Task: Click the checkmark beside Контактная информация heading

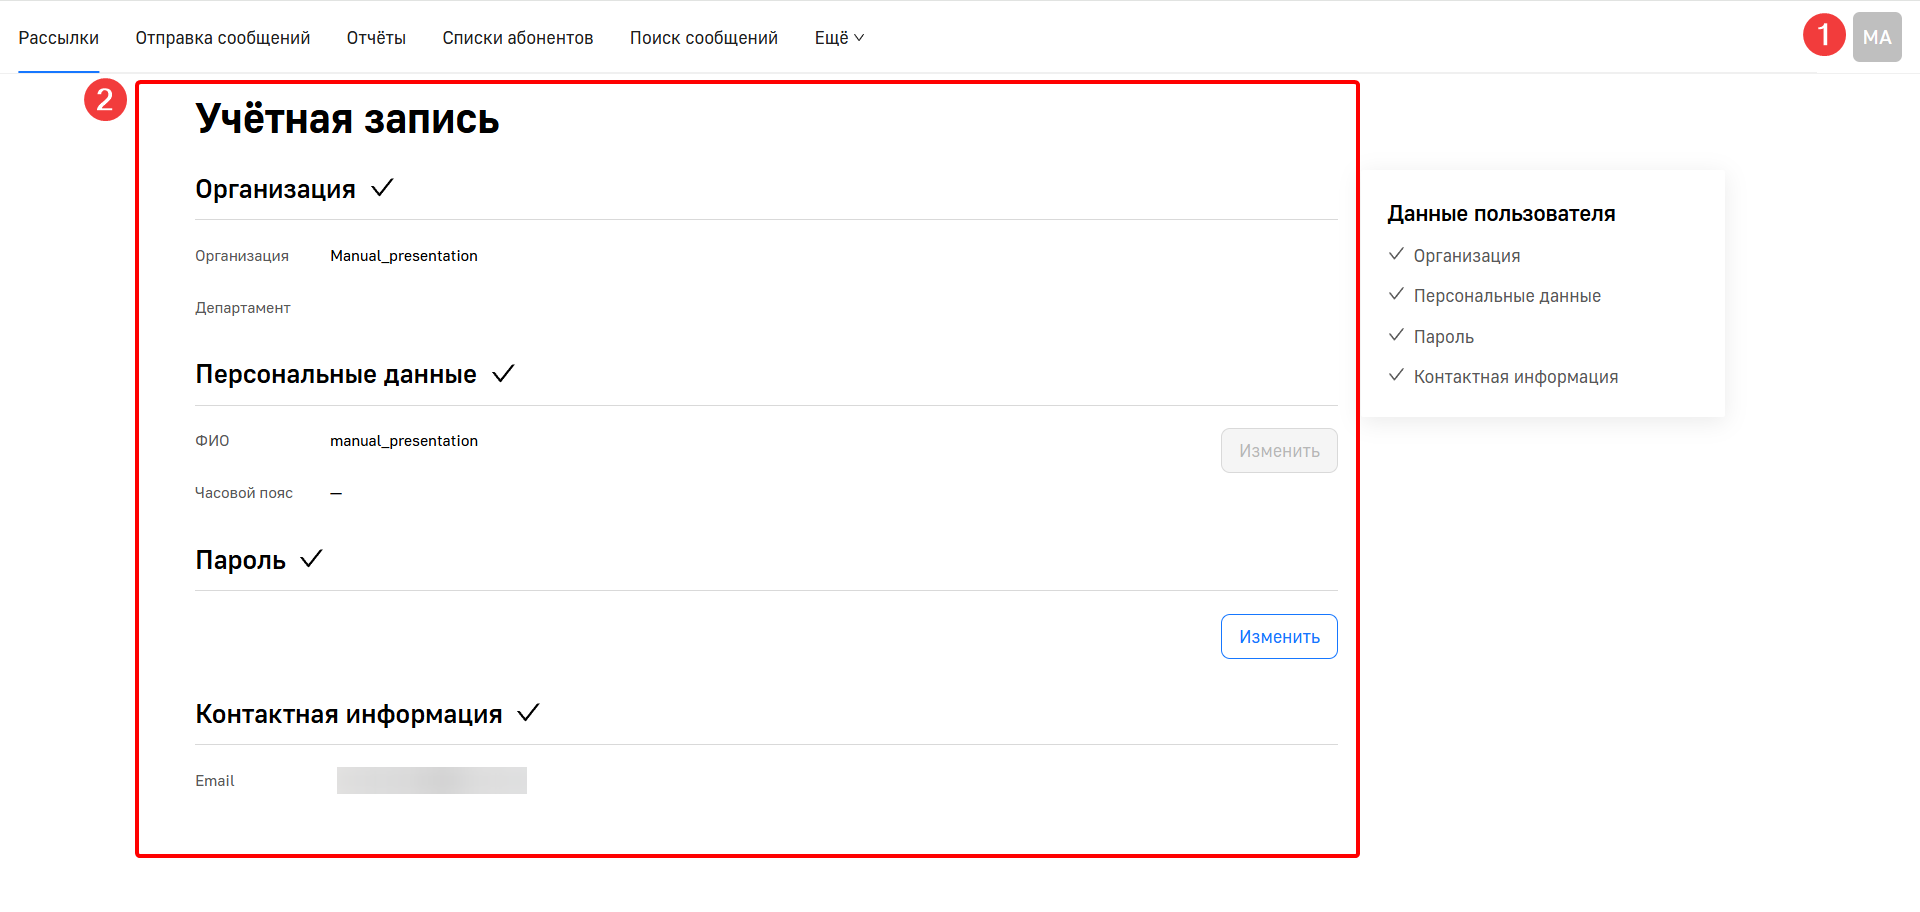Action: (528, 713)
